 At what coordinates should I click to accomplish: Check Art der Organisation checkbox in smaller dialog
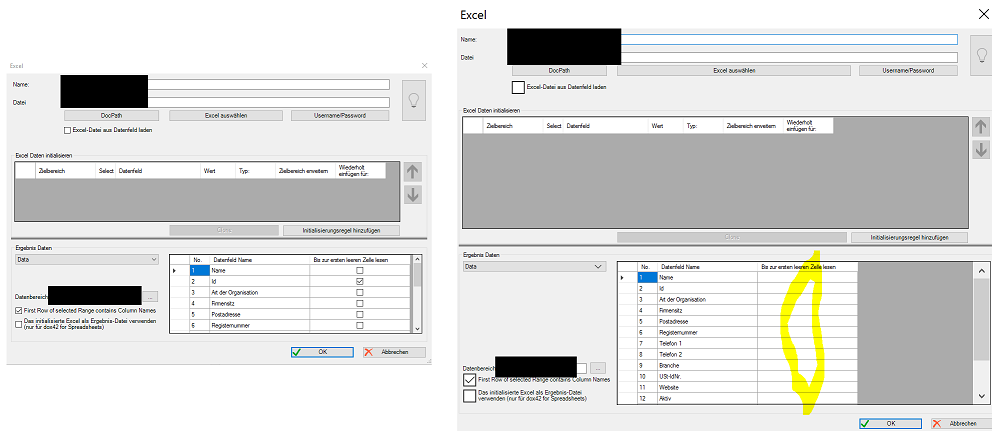pos(360,292)
